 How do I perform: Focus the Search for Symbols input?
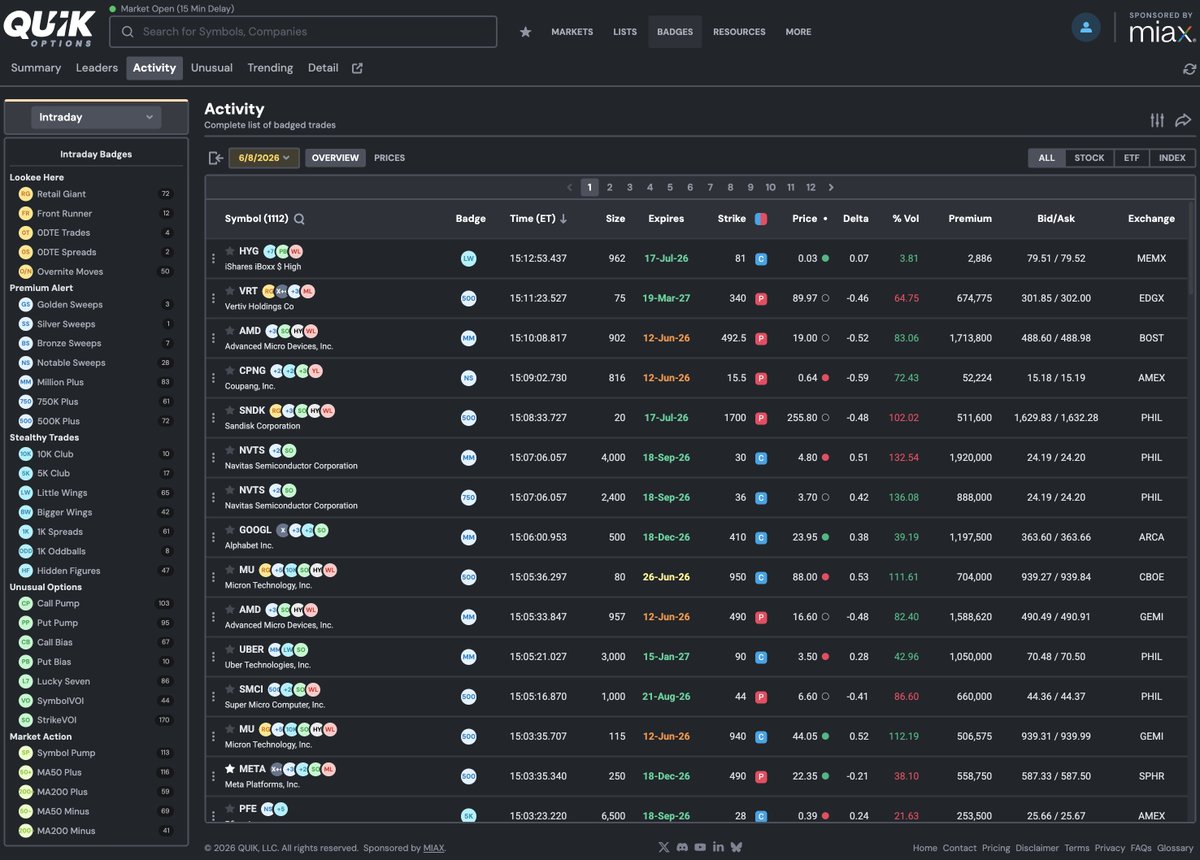point(303,32)
